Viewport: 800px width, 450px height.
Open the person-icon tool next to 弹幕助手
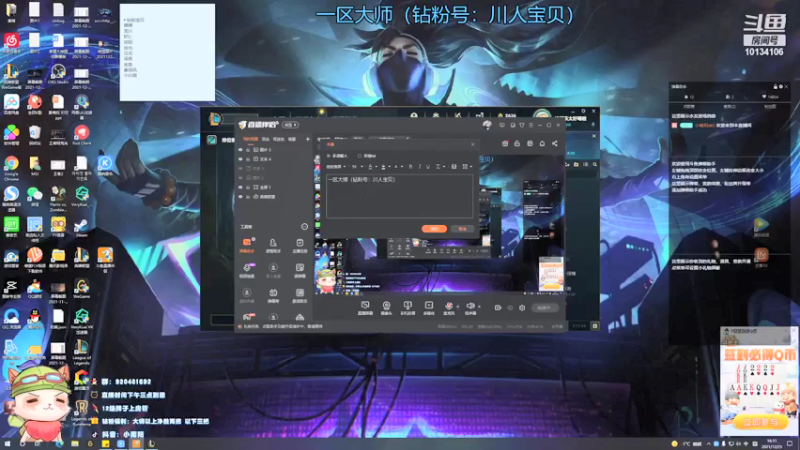(273, 245)
